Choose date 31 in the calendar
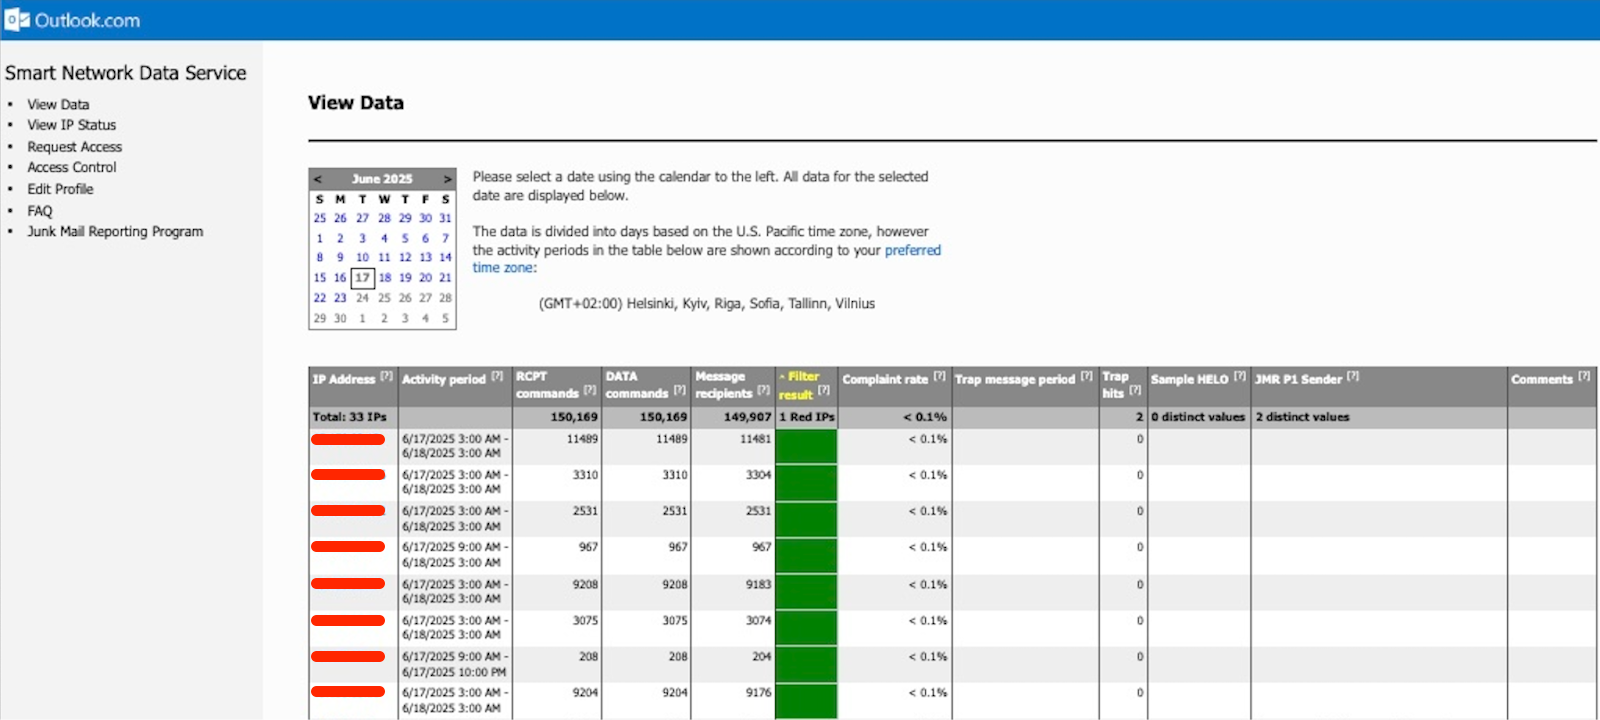 point(445,218)
